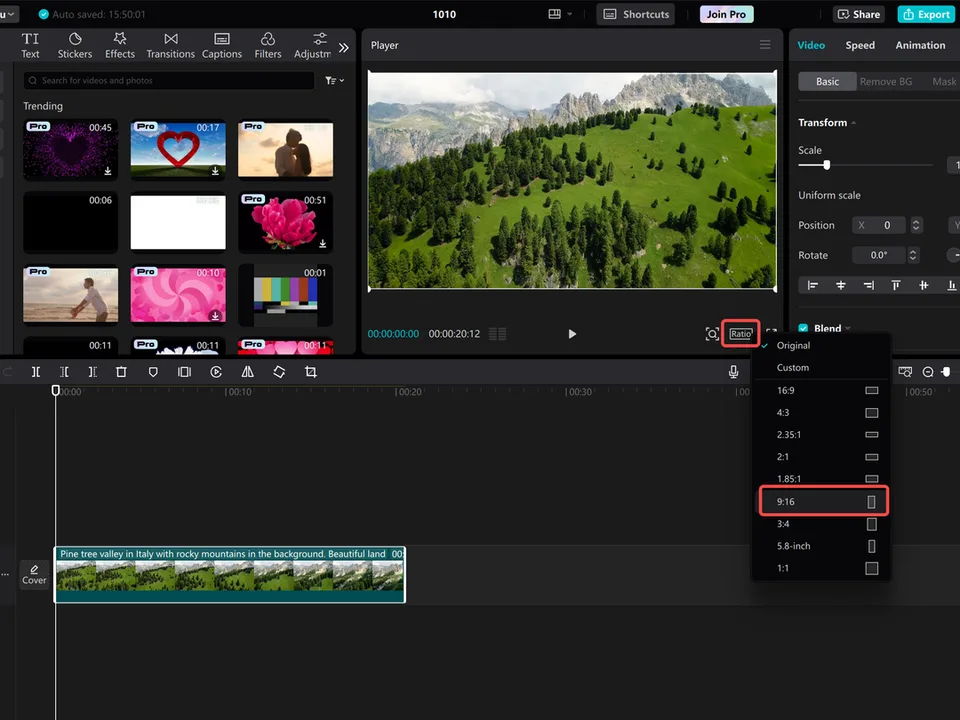Choose the 1:1 aspect ratio
The width and height of the screenshot is (960, 720).
(x=820, y=568)
